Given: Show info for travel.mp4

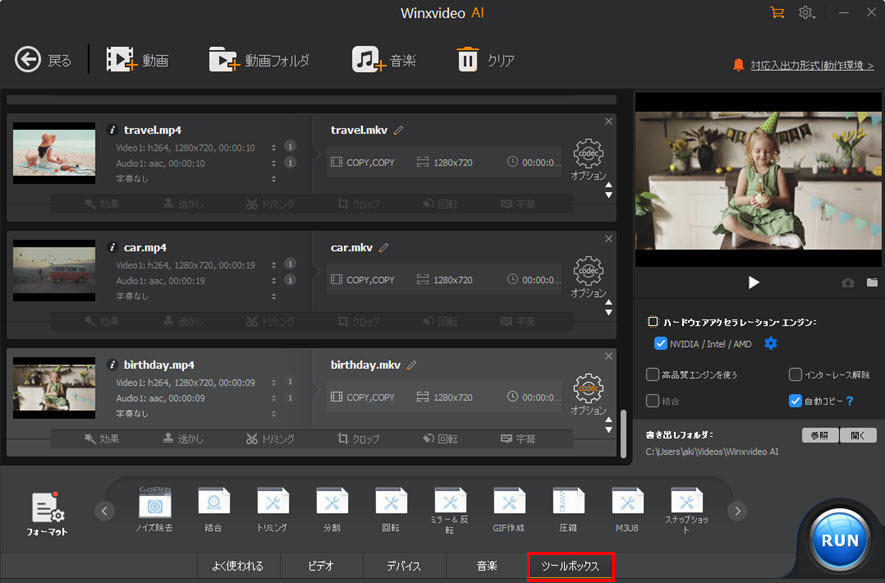Looking at the screenshot, I should [112, 130].
